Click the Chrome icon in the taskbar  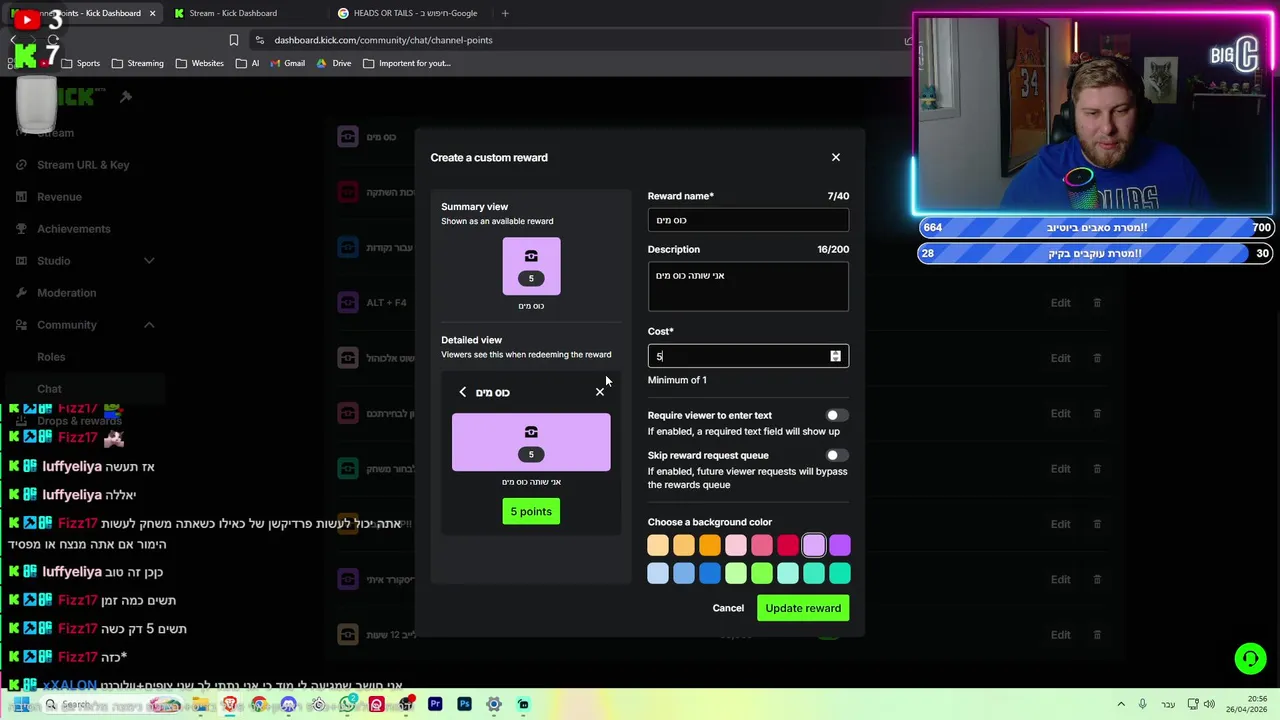[259, 704]
